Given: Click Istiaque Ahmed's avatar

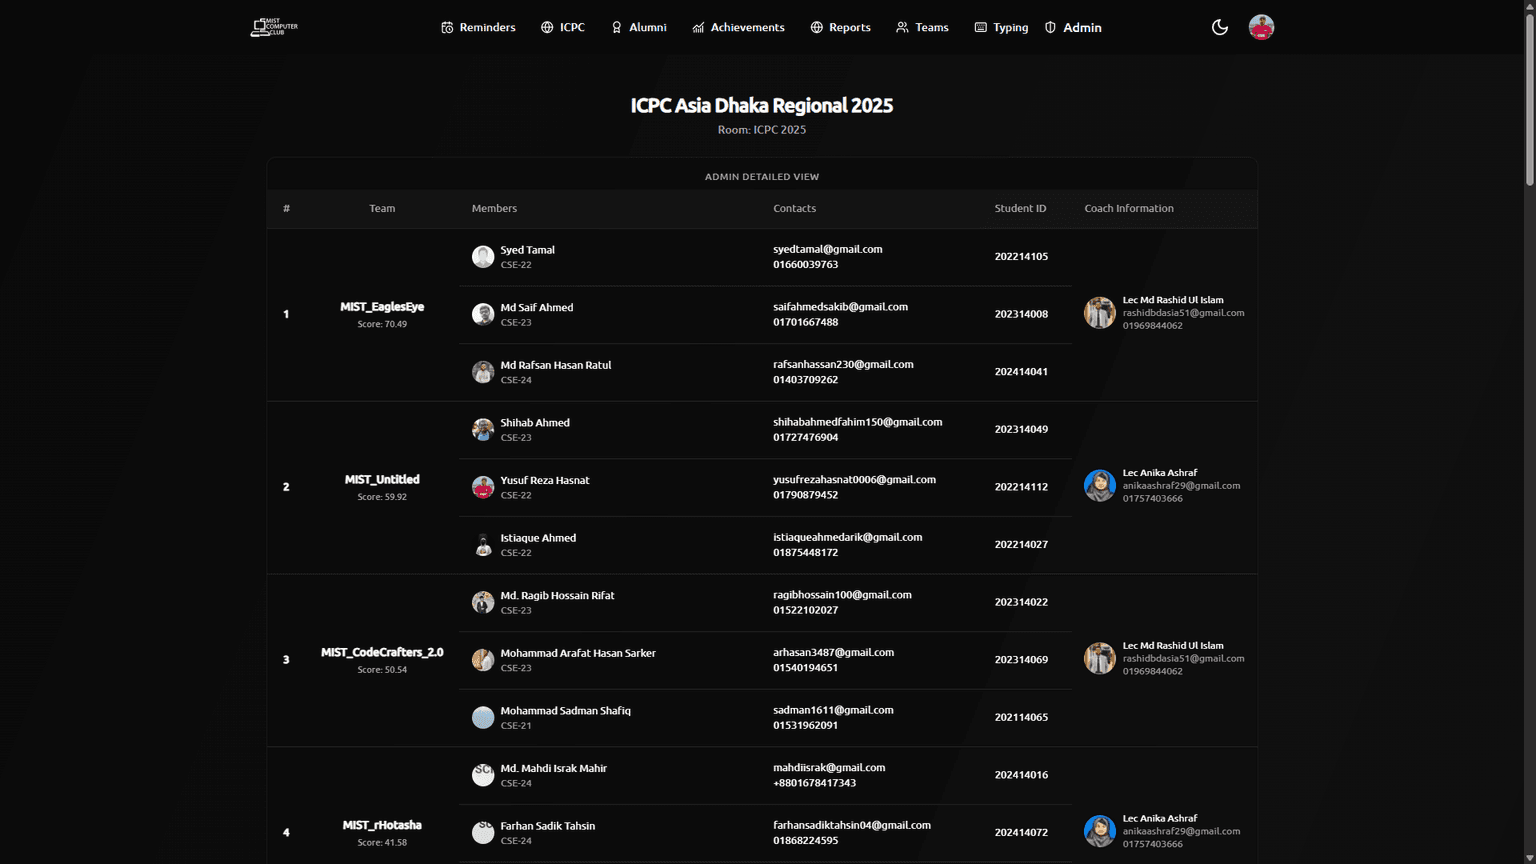Looking at the screenshot, I should (x=483, y=545).
